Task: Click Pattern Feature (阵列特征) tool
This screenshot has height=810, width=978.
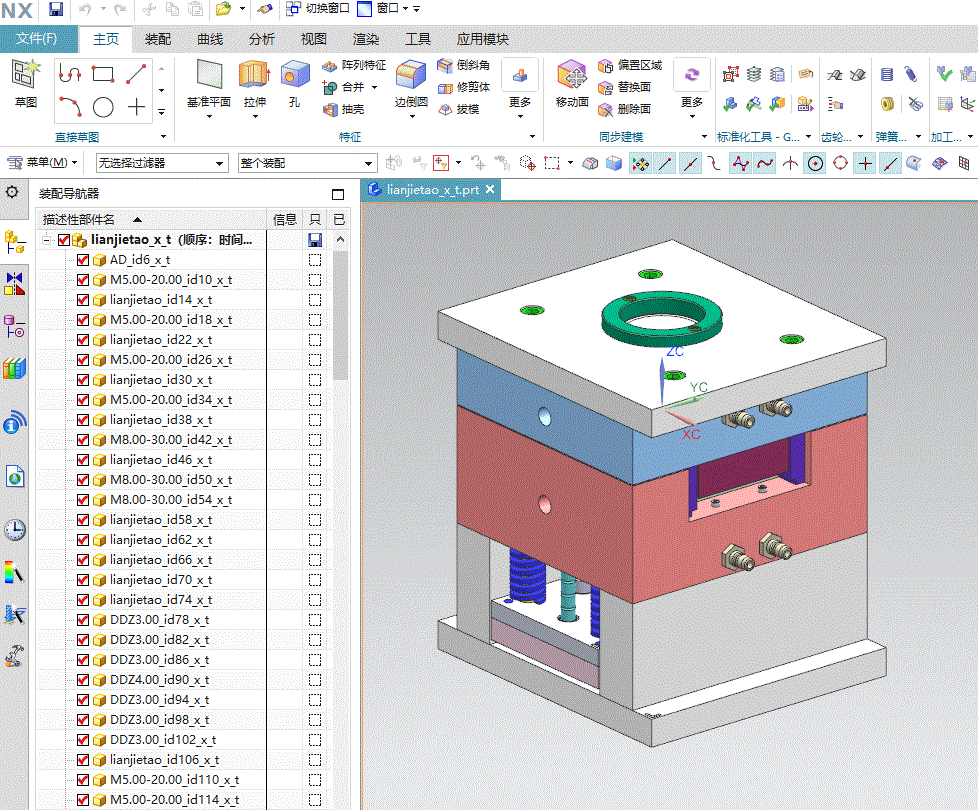Action: (x=354, y=65)
